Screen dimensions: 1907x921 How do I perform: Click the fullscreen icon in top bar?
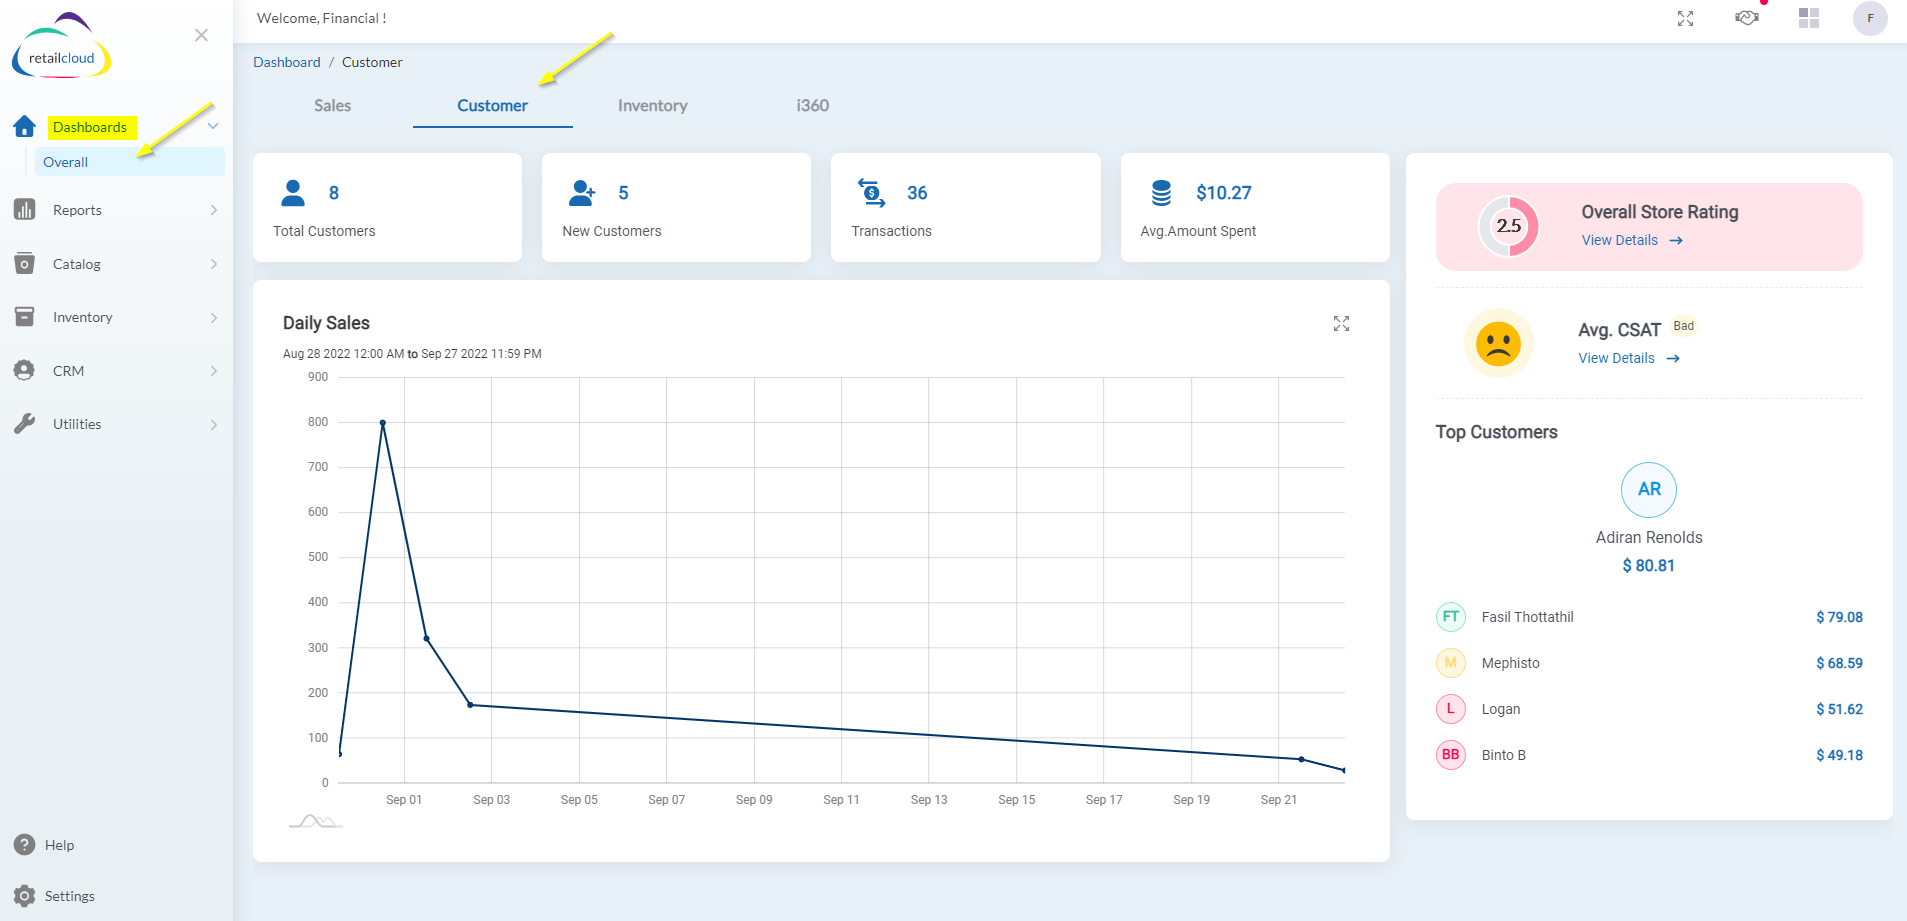[1685, 18]
